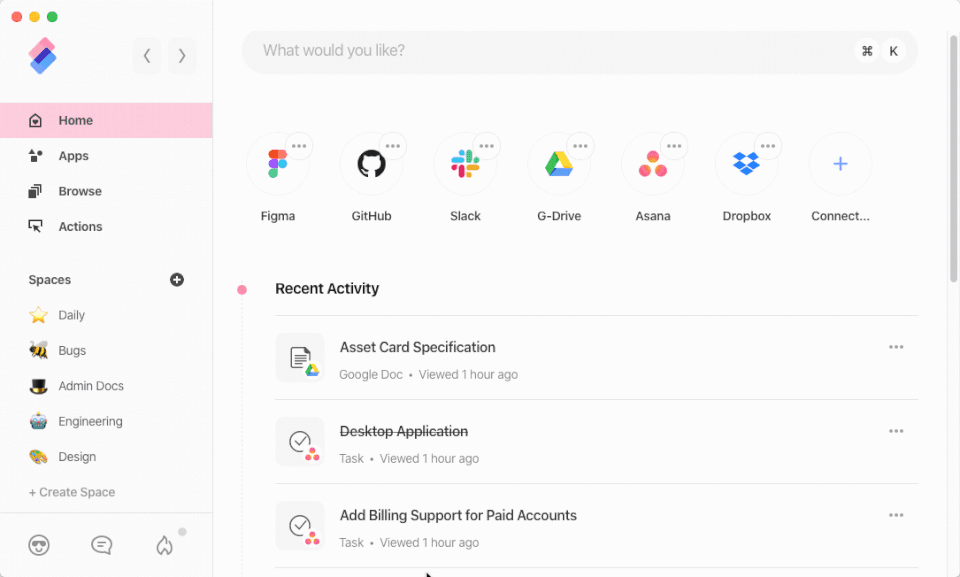Click the Recent Activity heading
This screenshot has width=960, height=577.
point(327,288)
